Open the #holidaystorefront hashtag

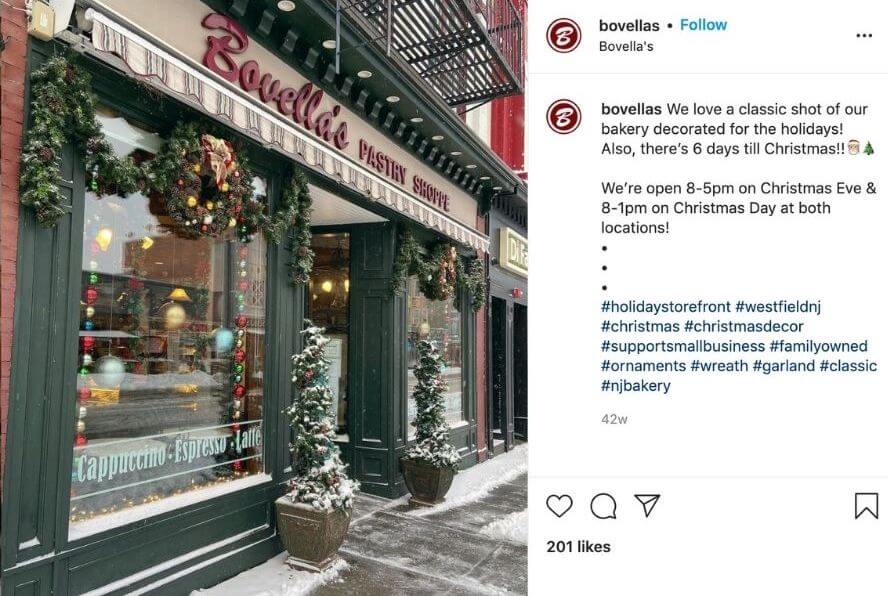point(666,307)
